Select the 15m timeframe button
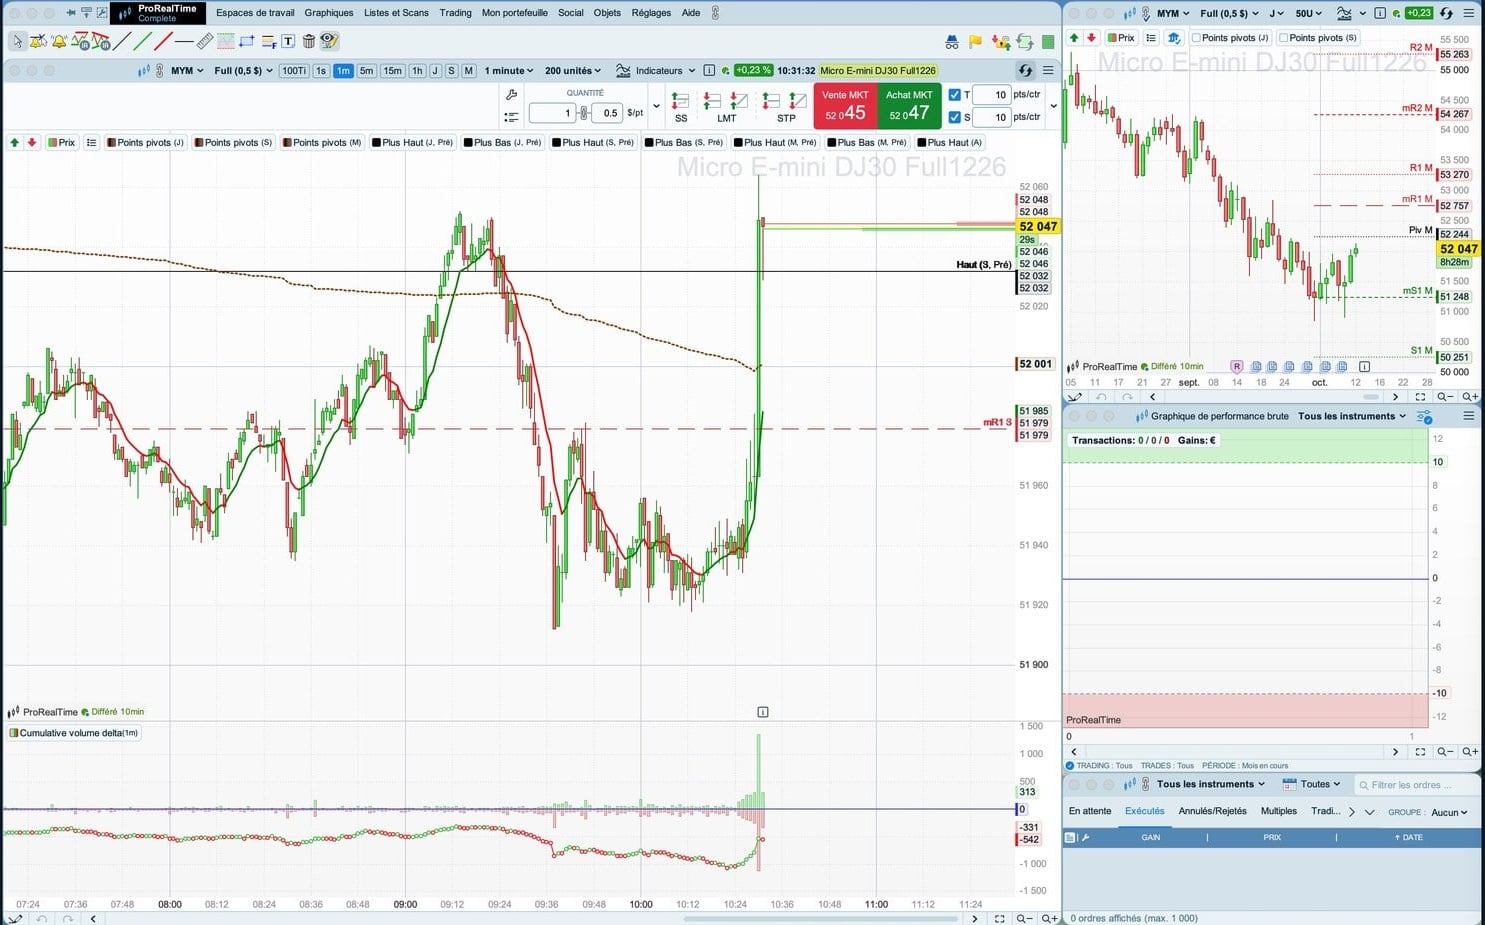 tap(393, 71)
